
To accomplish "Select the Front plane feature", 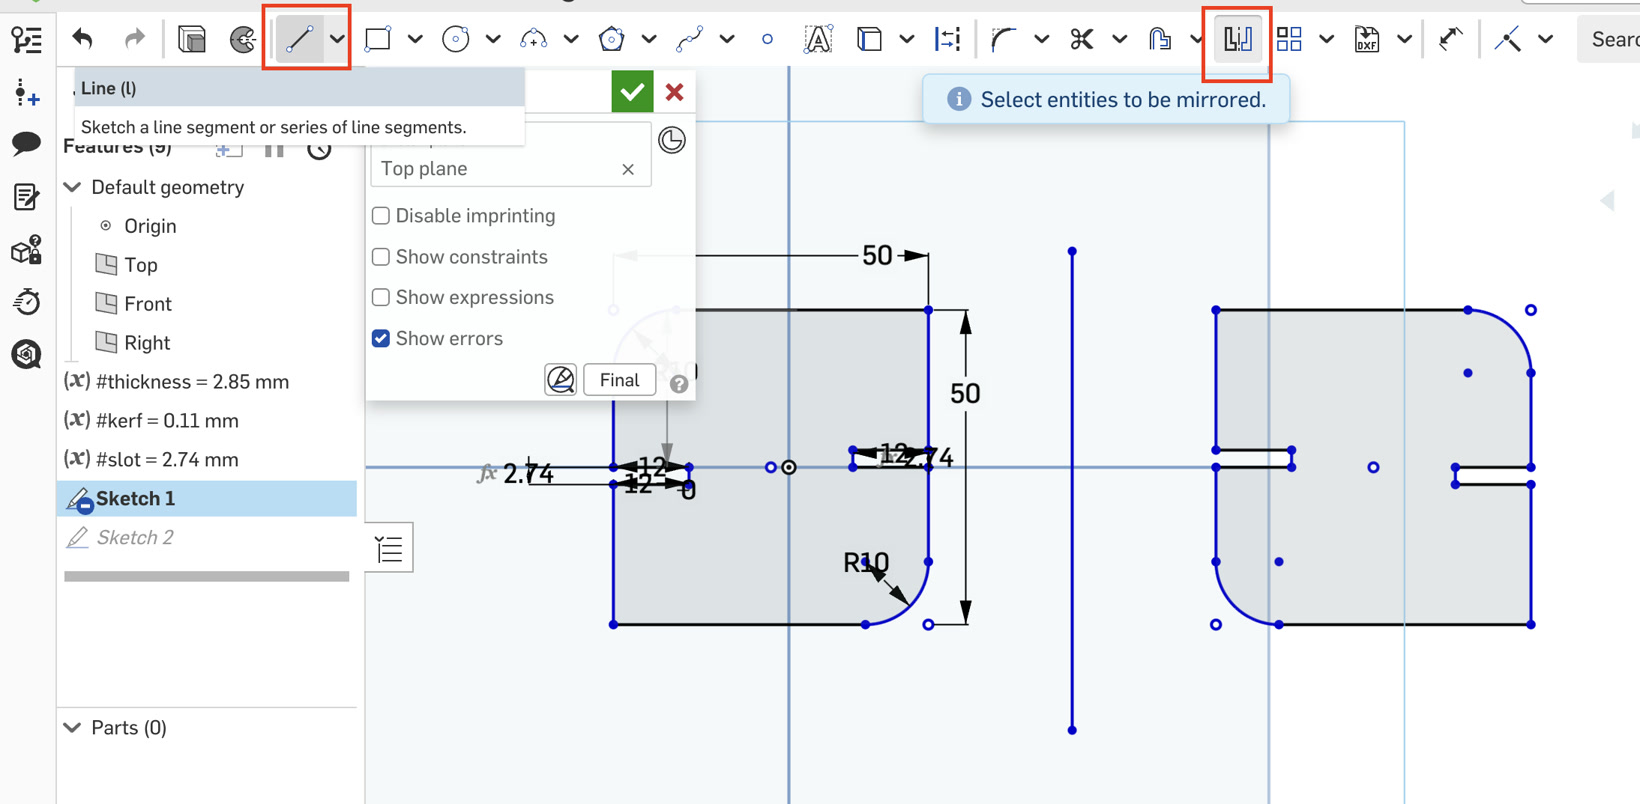I will (148, 304).
